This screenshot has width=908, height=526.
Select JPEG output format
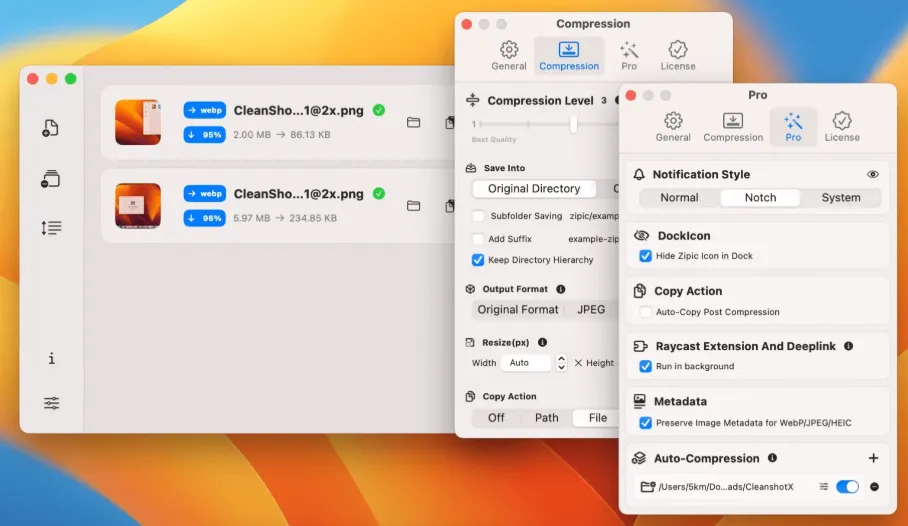591,309
